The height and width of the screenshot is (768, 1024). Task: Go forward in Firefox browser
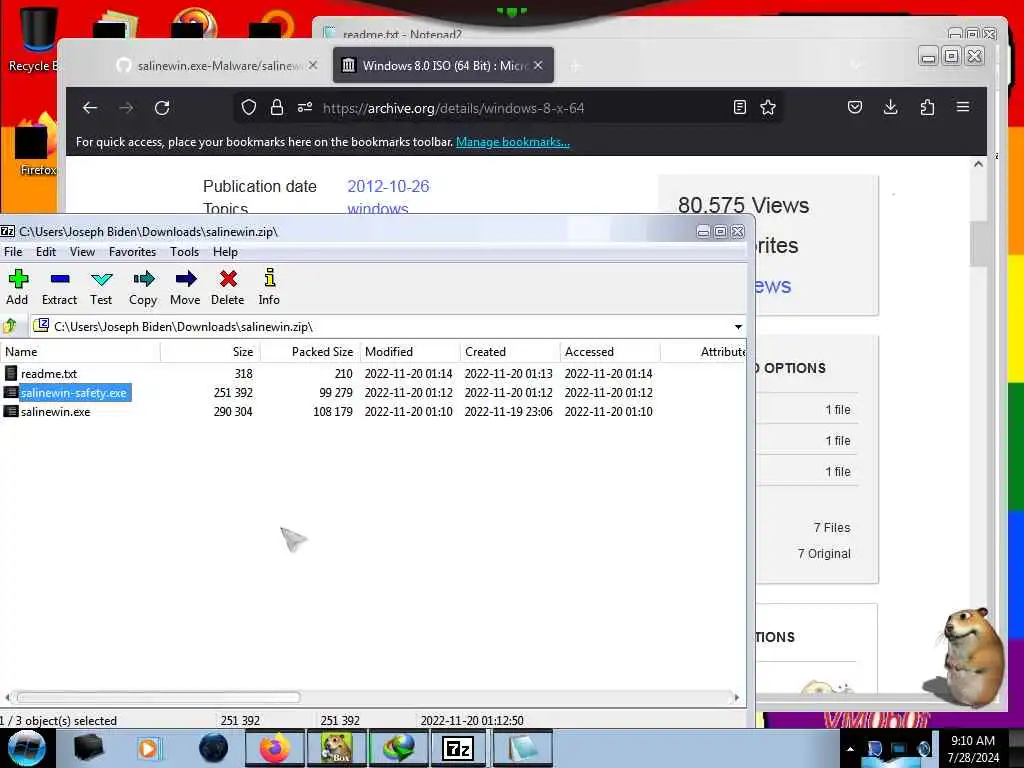(126, 108)
